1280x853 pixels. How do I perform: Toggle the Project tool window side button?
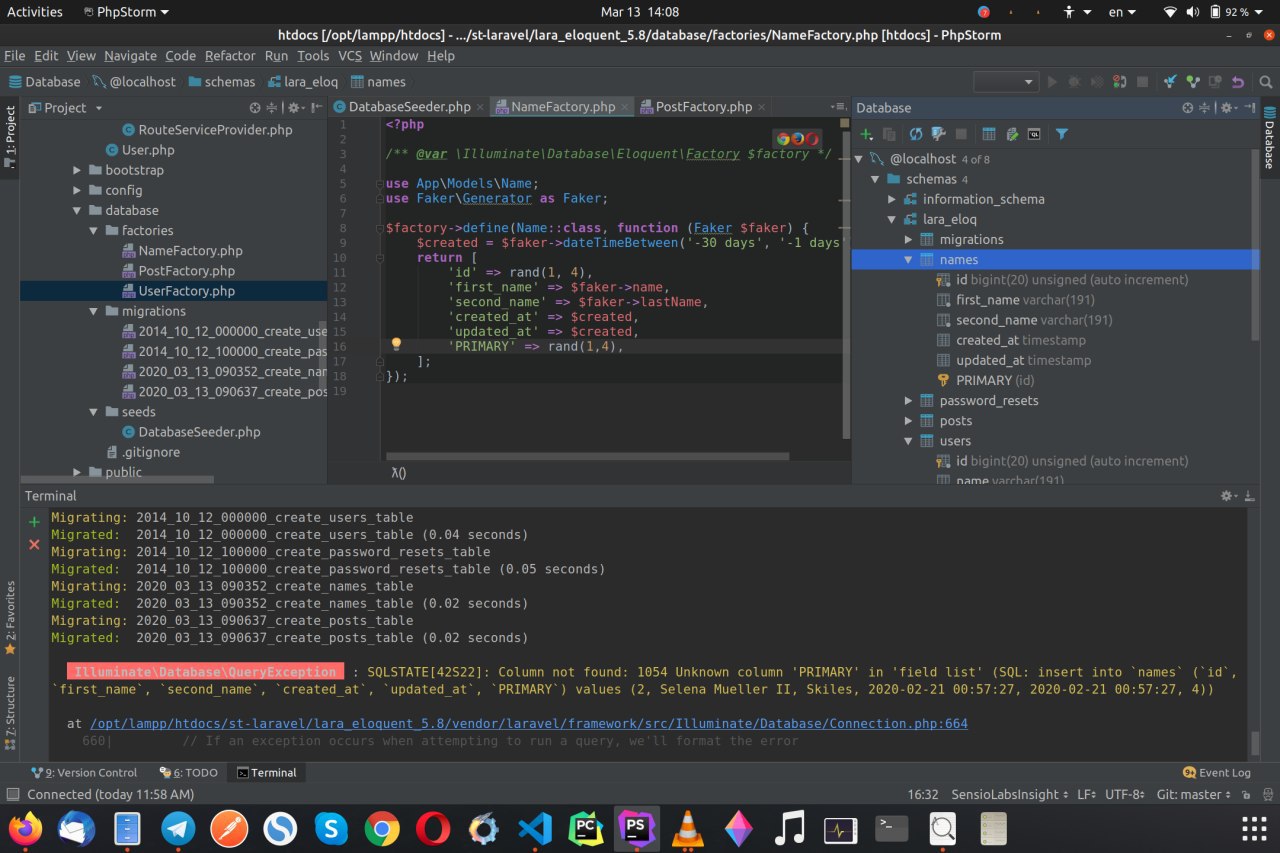[10, 136]
